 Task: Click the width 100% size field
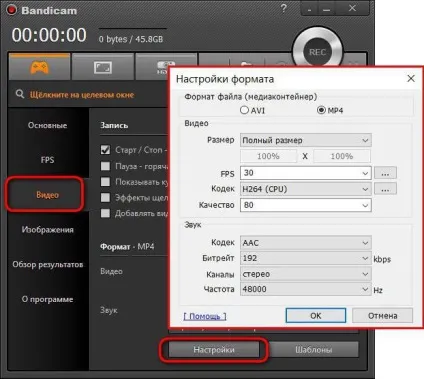coord(268,156)
